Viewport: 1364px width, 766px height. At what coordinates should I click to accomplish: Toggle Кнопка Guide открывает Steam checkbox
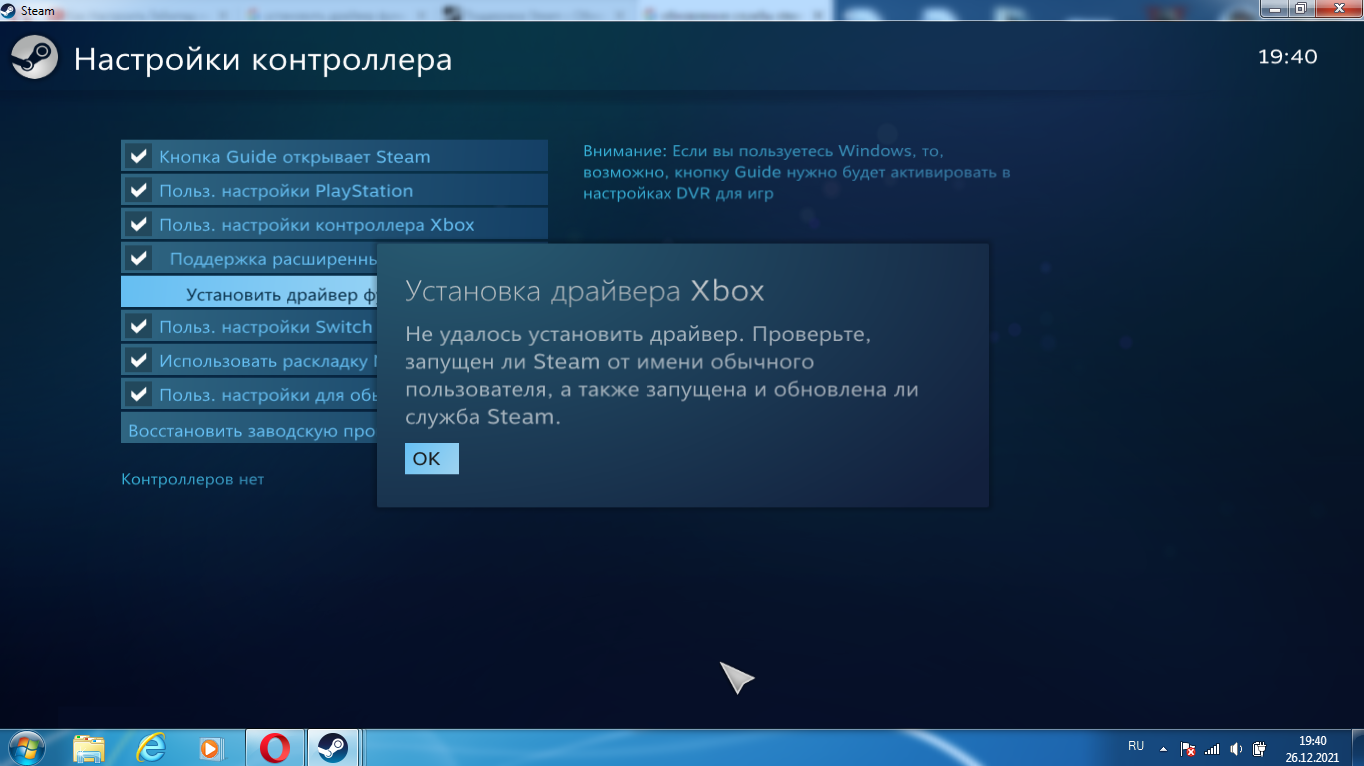point(139,156)
